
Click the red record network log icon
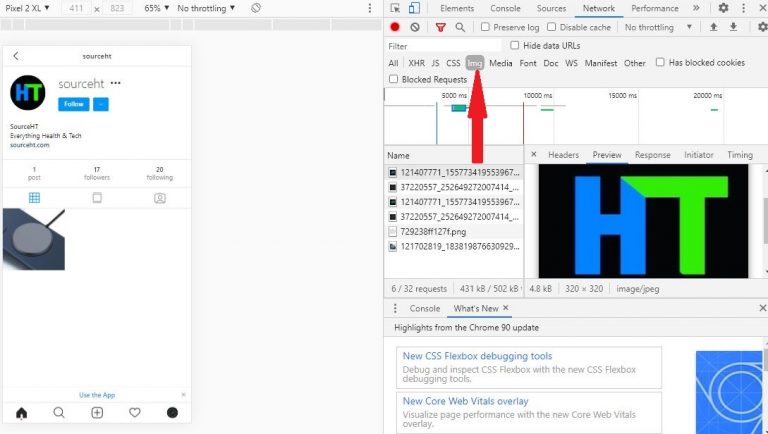point(396,27)
